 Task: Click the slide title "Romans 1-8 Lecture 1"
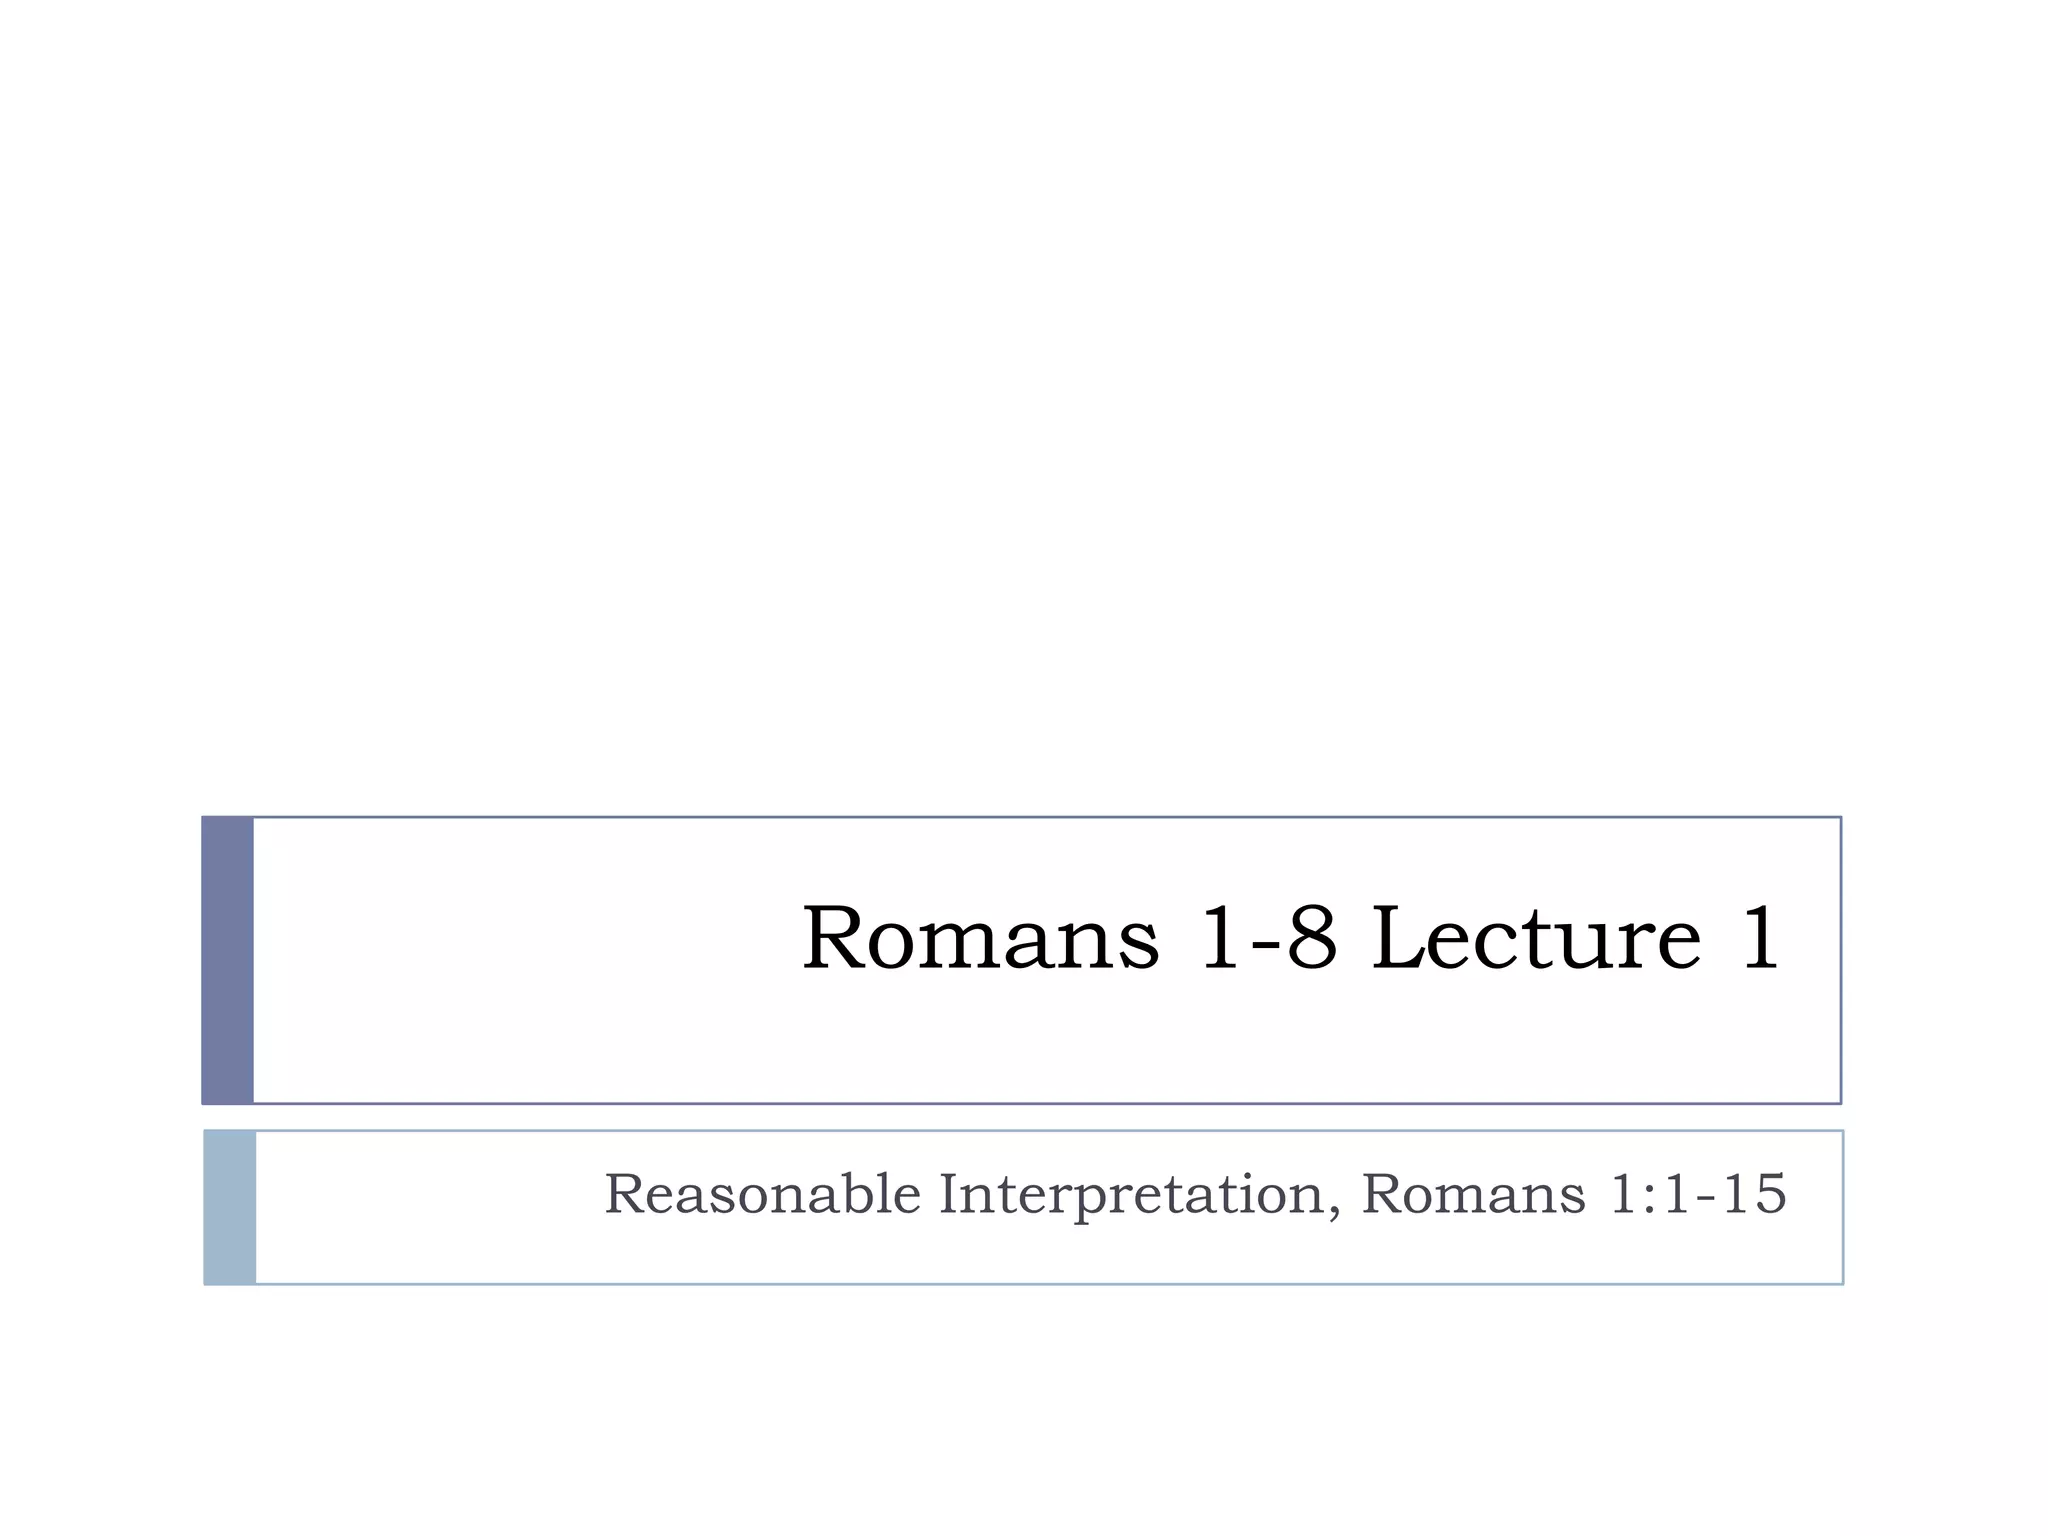click(x=1290, y=938)
